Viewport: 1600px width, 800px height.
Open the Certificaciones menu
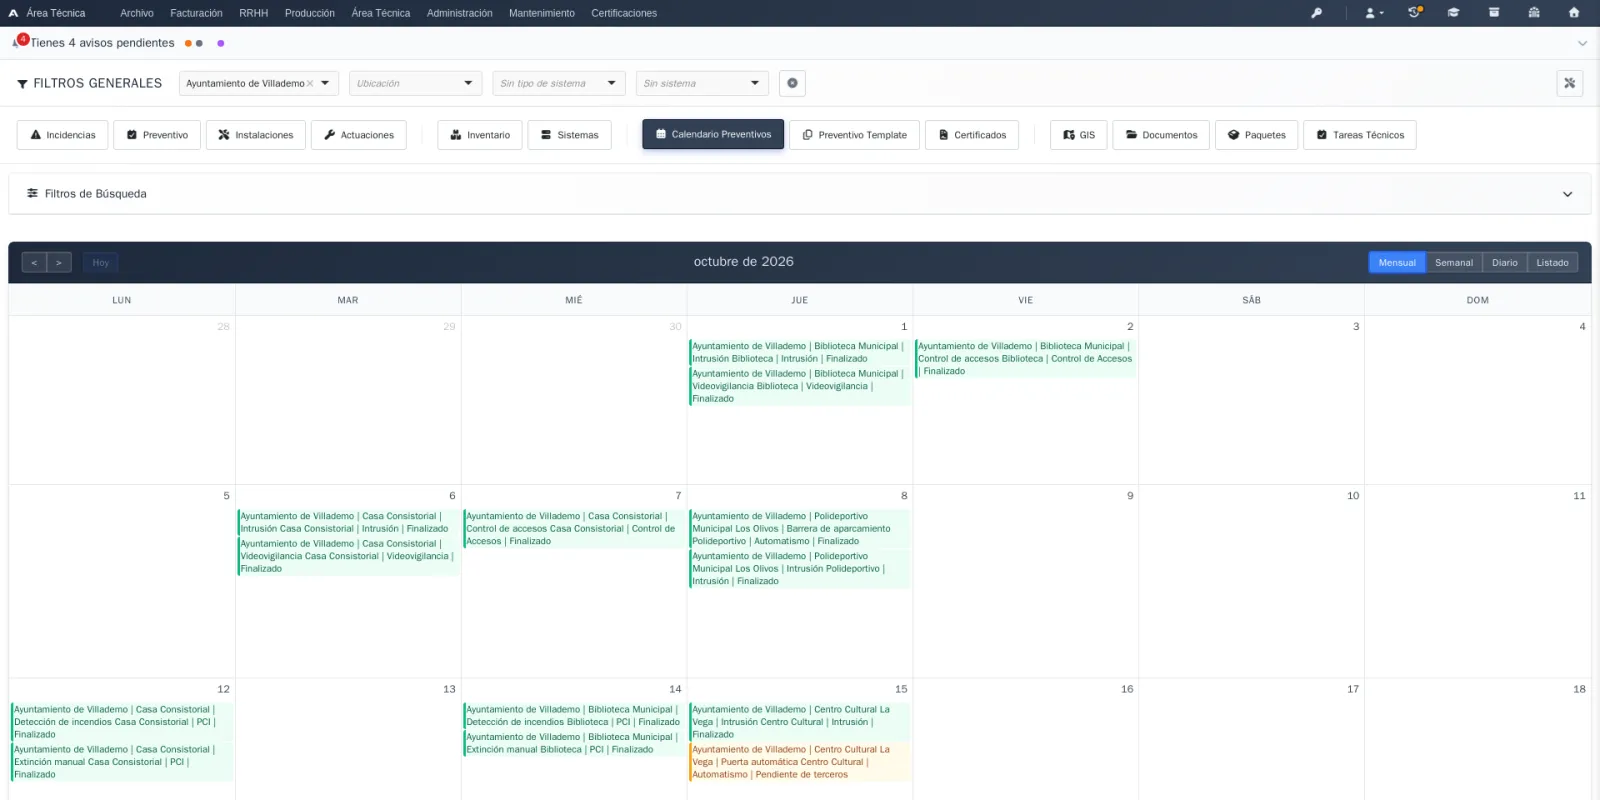tap(624, 13)
